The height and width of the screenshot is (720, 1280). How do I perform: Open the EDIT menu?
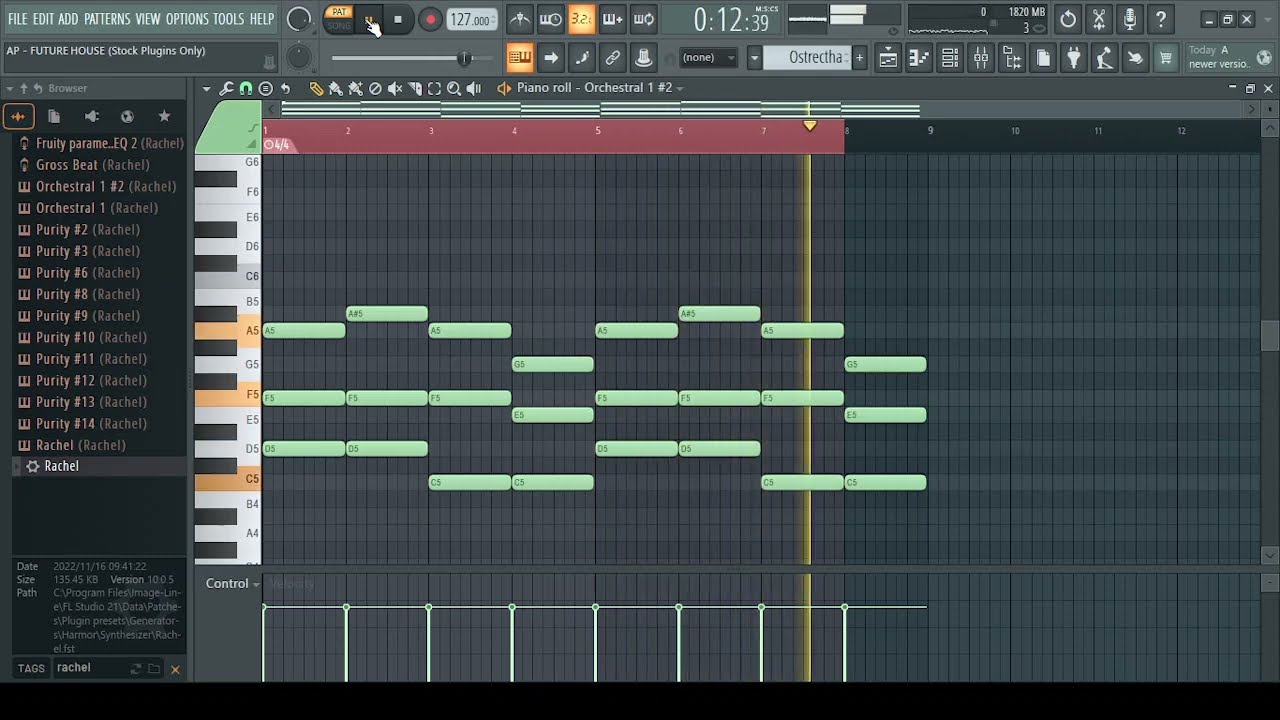point(43,19)
